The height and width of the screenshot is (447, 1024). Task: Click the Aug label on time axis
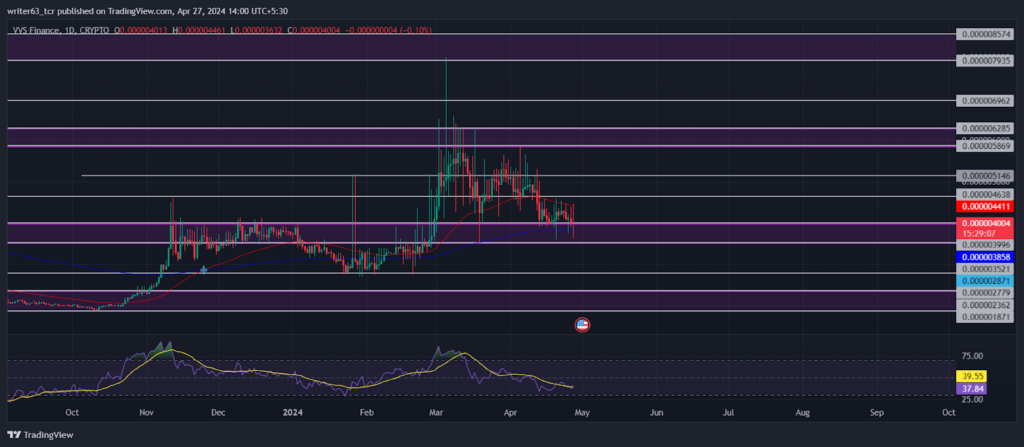click(x=803, y=413)
